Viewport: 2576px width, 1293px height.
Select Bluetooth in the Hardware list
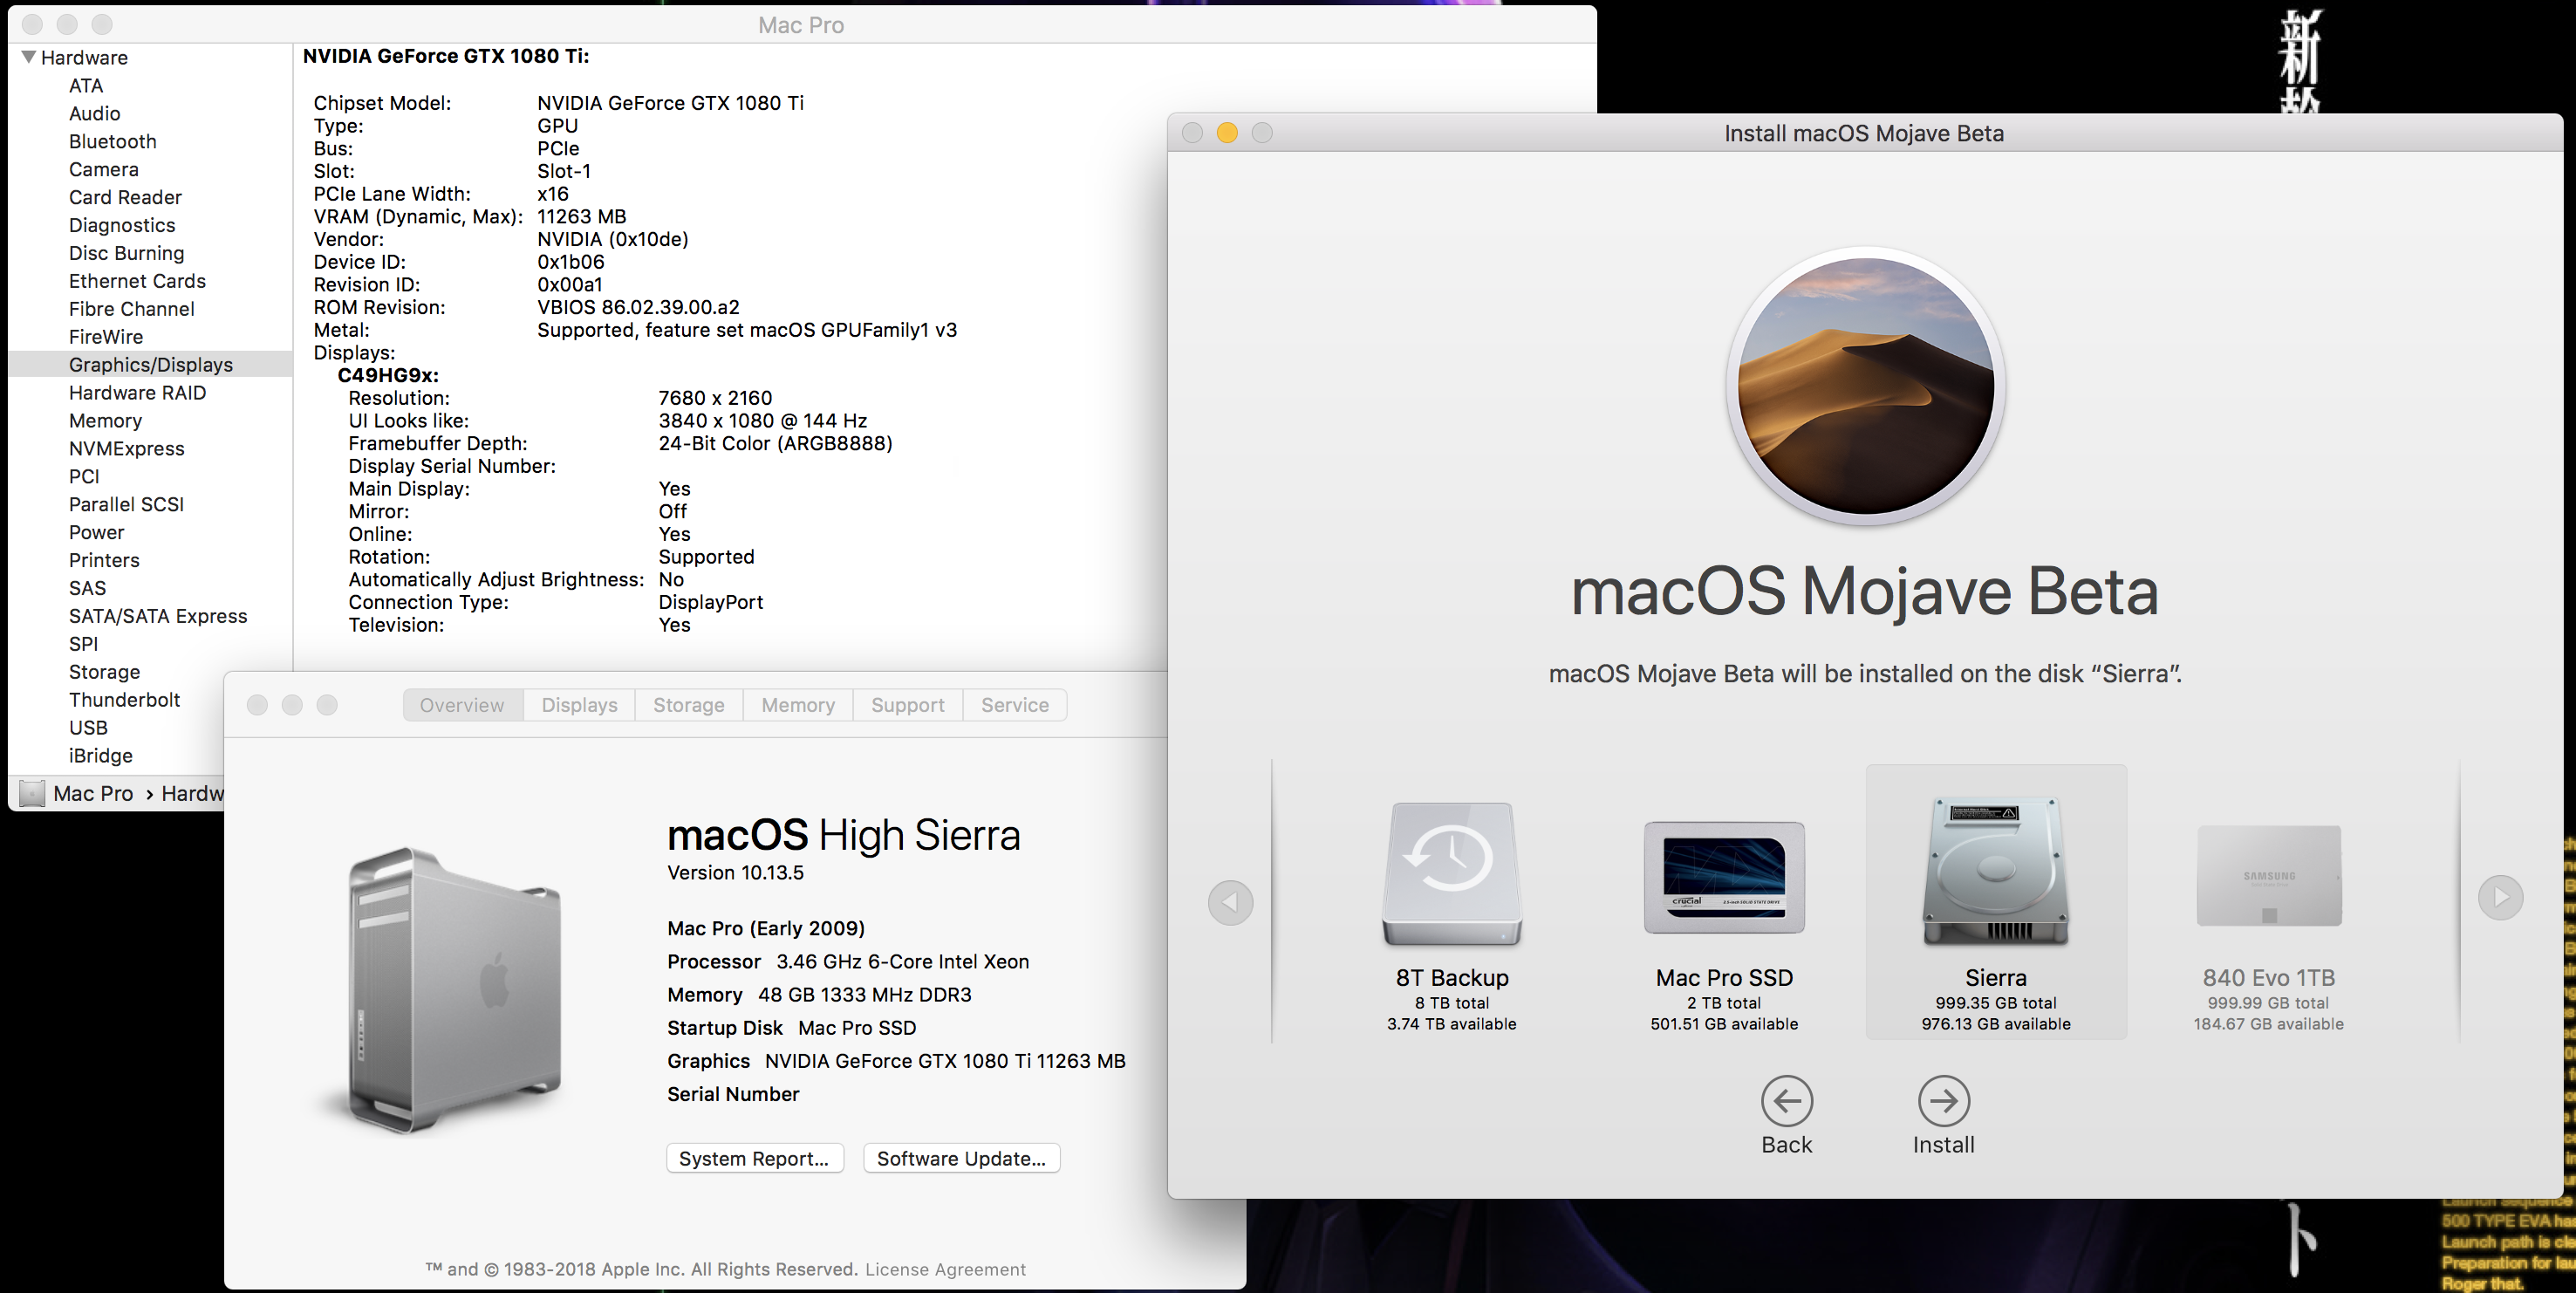[112, 142]
